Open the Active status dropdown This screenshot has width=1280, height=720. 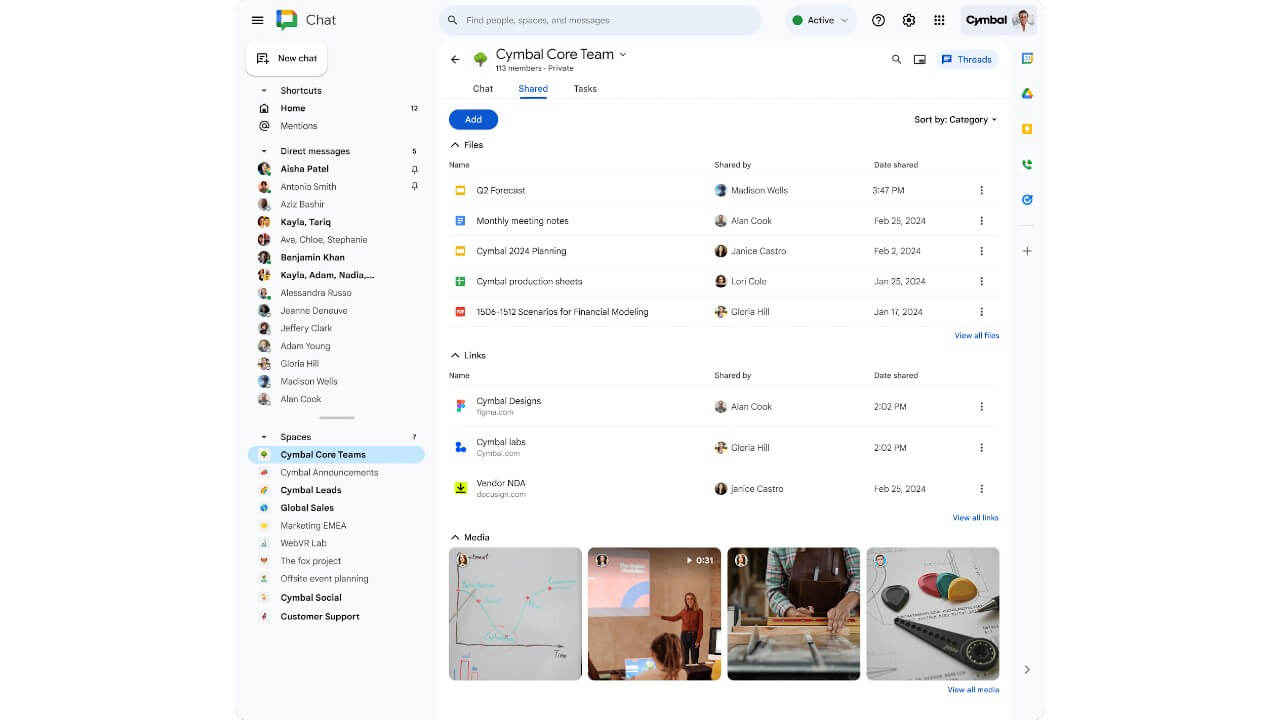click(x=820, y=19)
